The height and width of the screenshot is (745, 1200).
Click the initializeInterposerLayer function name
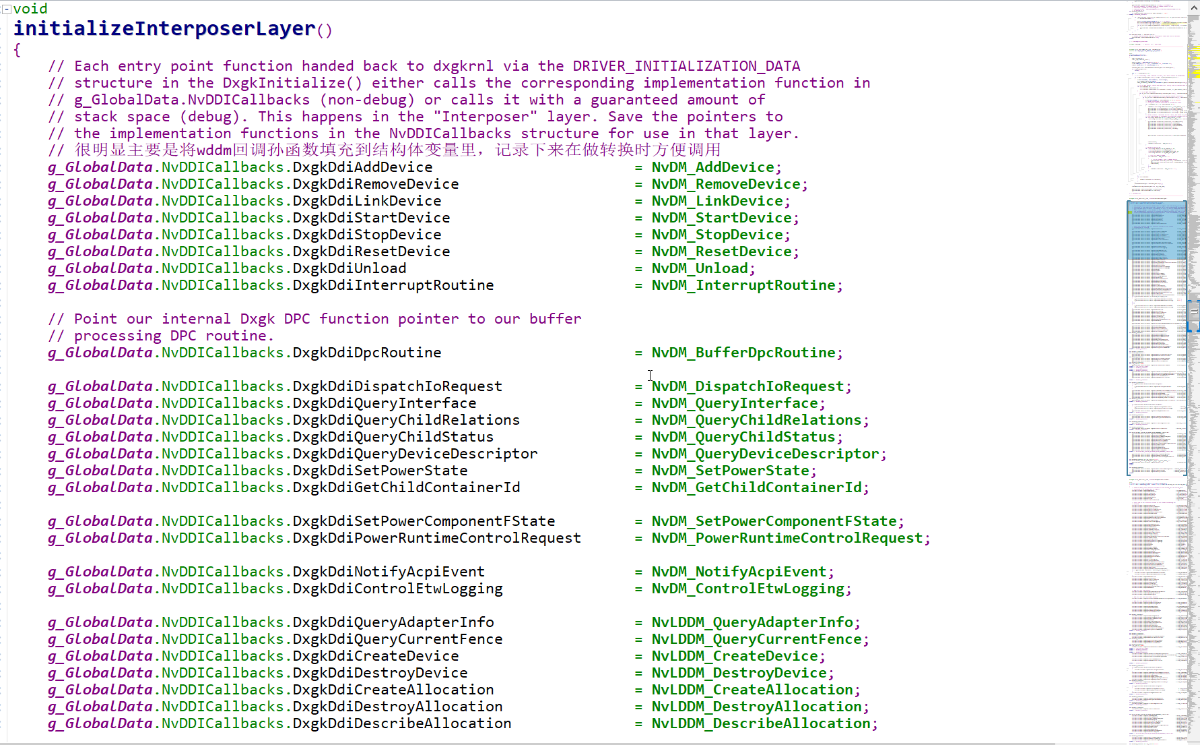(x=164, y=29)
